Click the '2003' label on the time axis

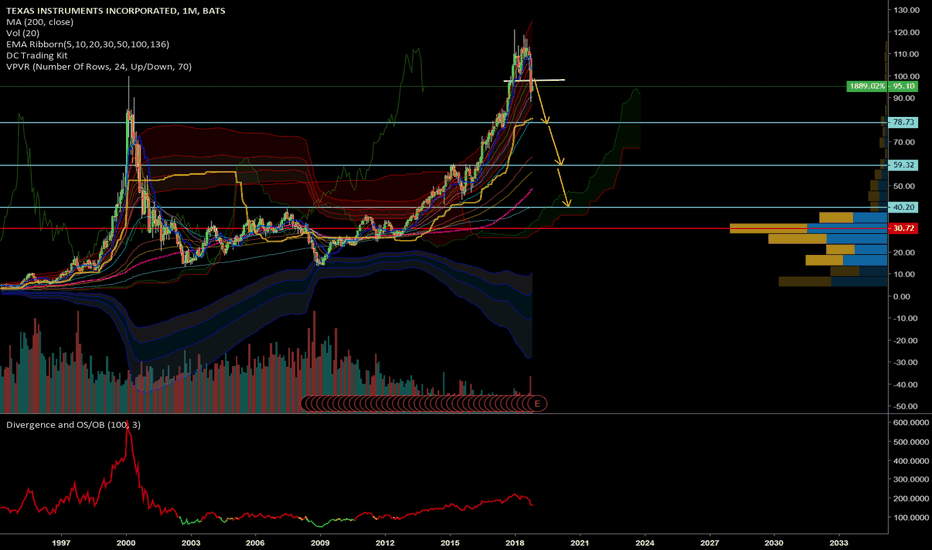(190, 542)
